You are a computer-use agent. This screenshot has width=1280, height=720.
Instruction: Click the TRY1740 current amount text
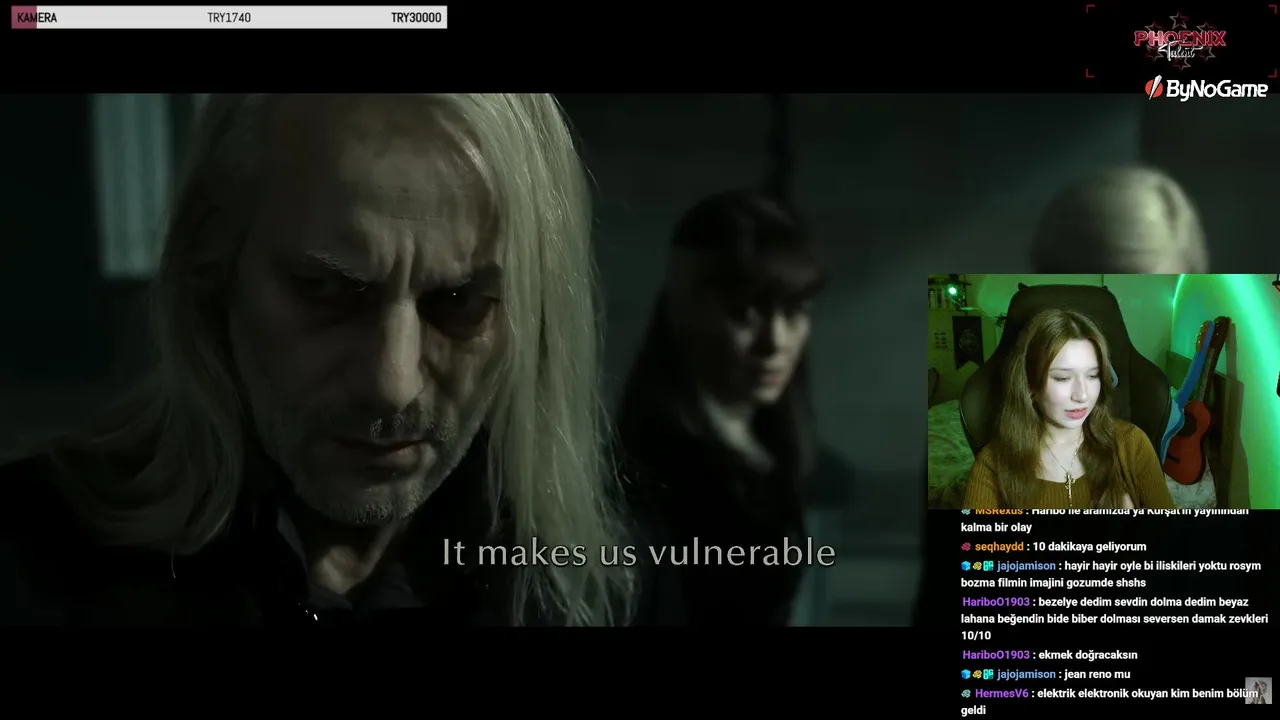click(x=229, y=18)
